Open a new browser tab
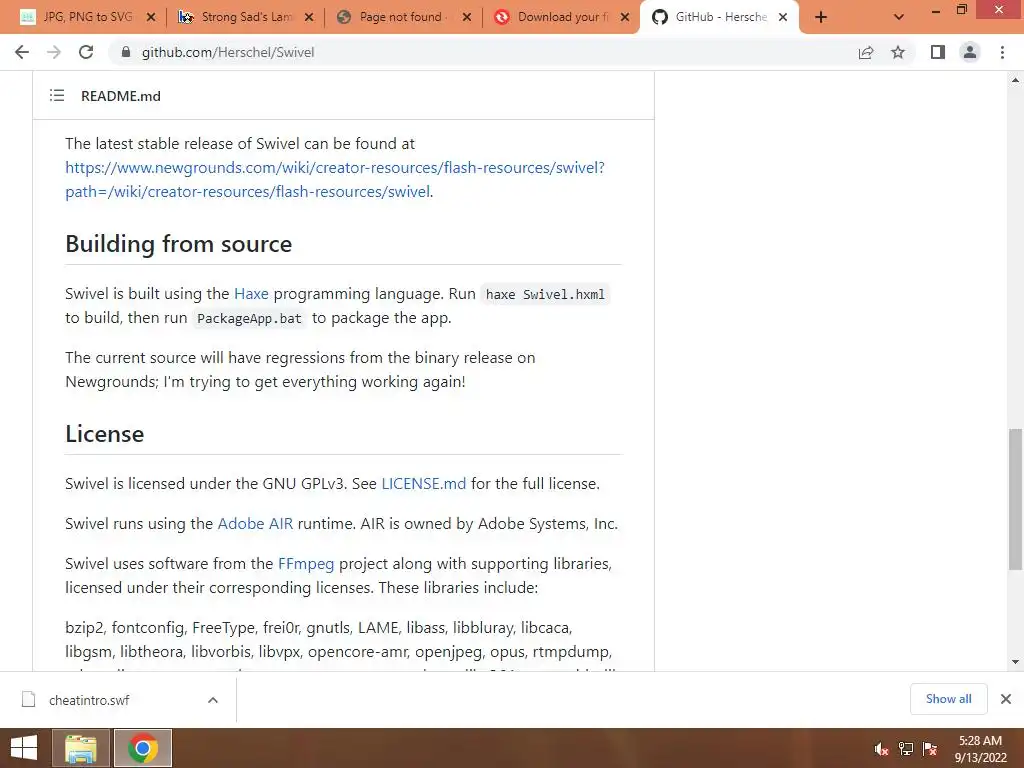1024x768 pixels. coord(821,17)
